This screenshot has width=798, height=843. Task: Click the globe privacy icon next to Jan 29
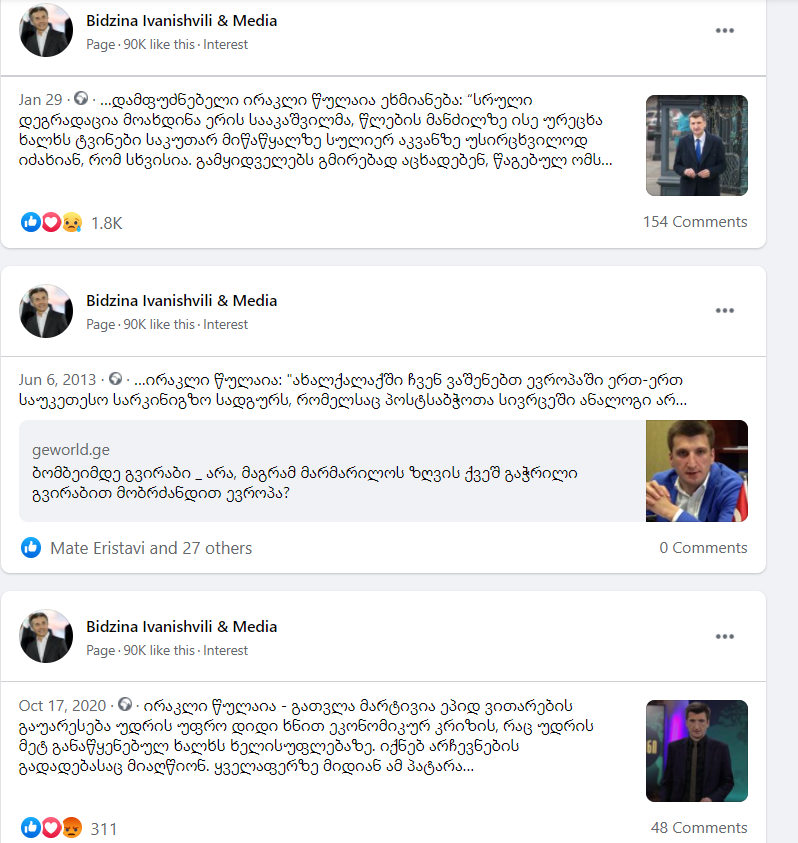point(81,98)
